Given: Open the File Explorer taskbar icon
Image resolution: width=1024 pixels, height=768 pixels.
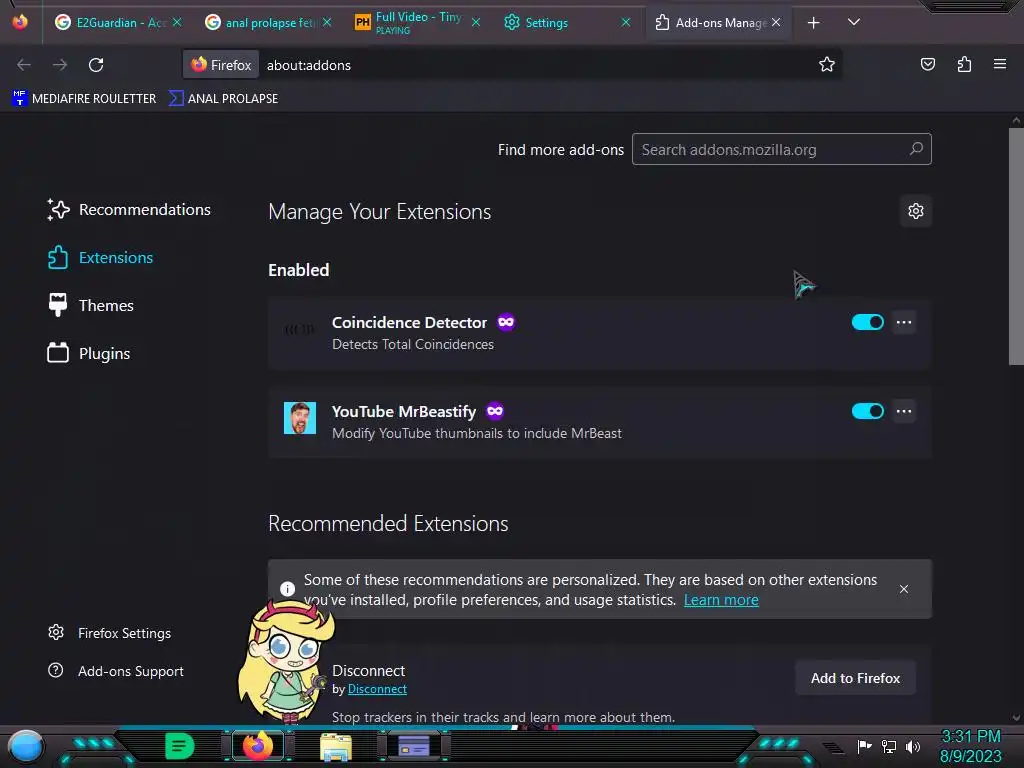Looking at the screenshot, I should pyautogui.click(x=336, y=747).
